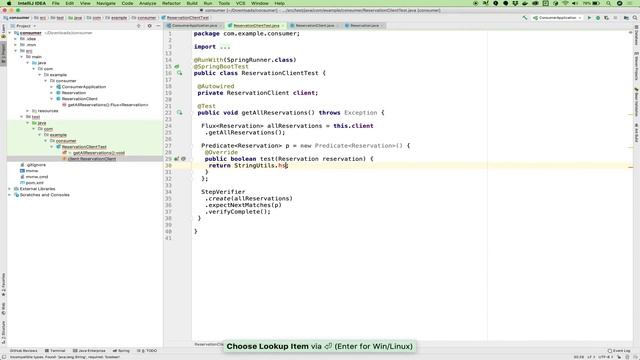
Task: Click the run test gutter icon at line 22
Action: (179, 113)
